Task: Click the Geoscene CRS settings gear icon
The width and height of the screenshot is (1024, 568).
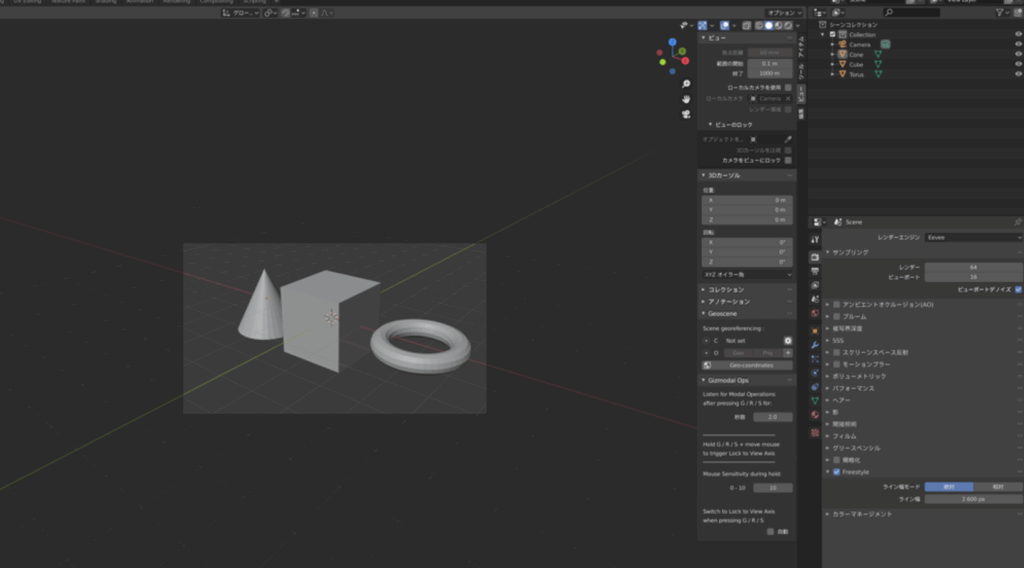Action: coord(788,341)
